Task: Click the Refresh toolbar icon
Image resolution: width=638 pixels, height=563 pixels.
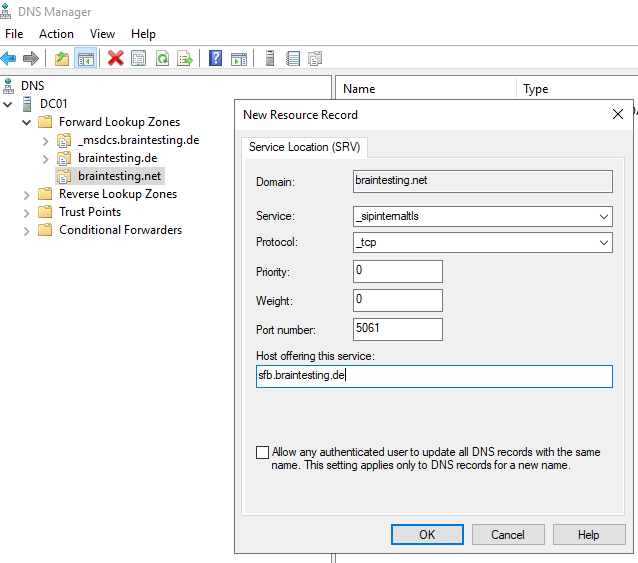Action: click(x=162, y=59)
